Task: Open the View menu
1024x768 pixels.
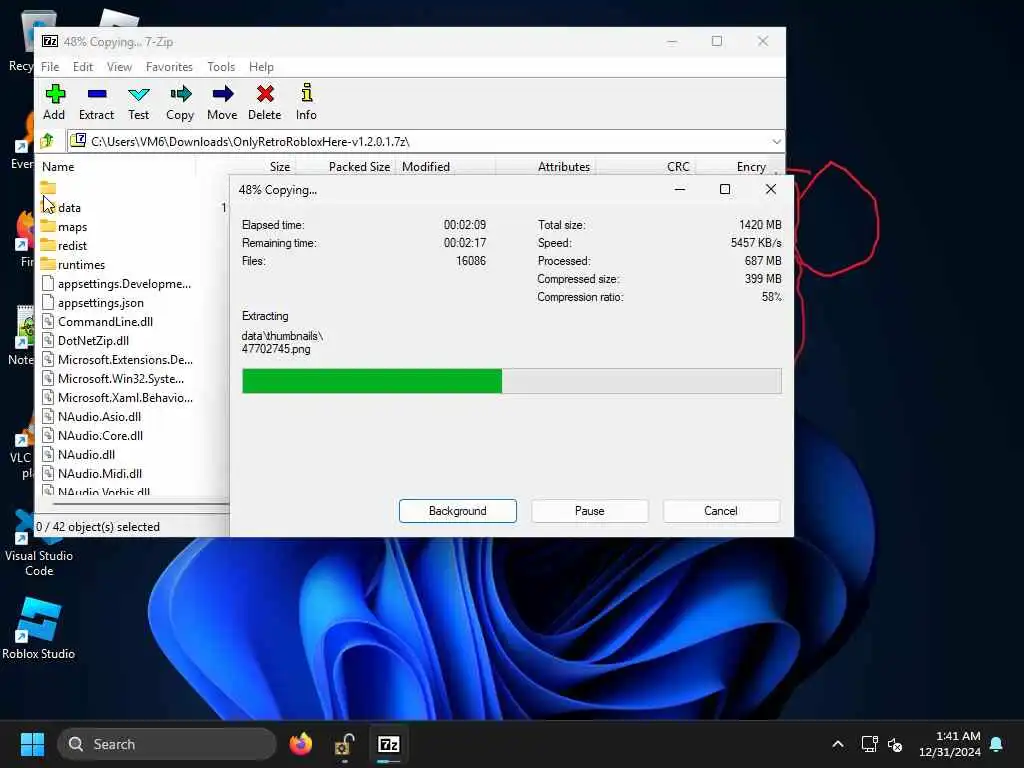Action: [120, 67]
